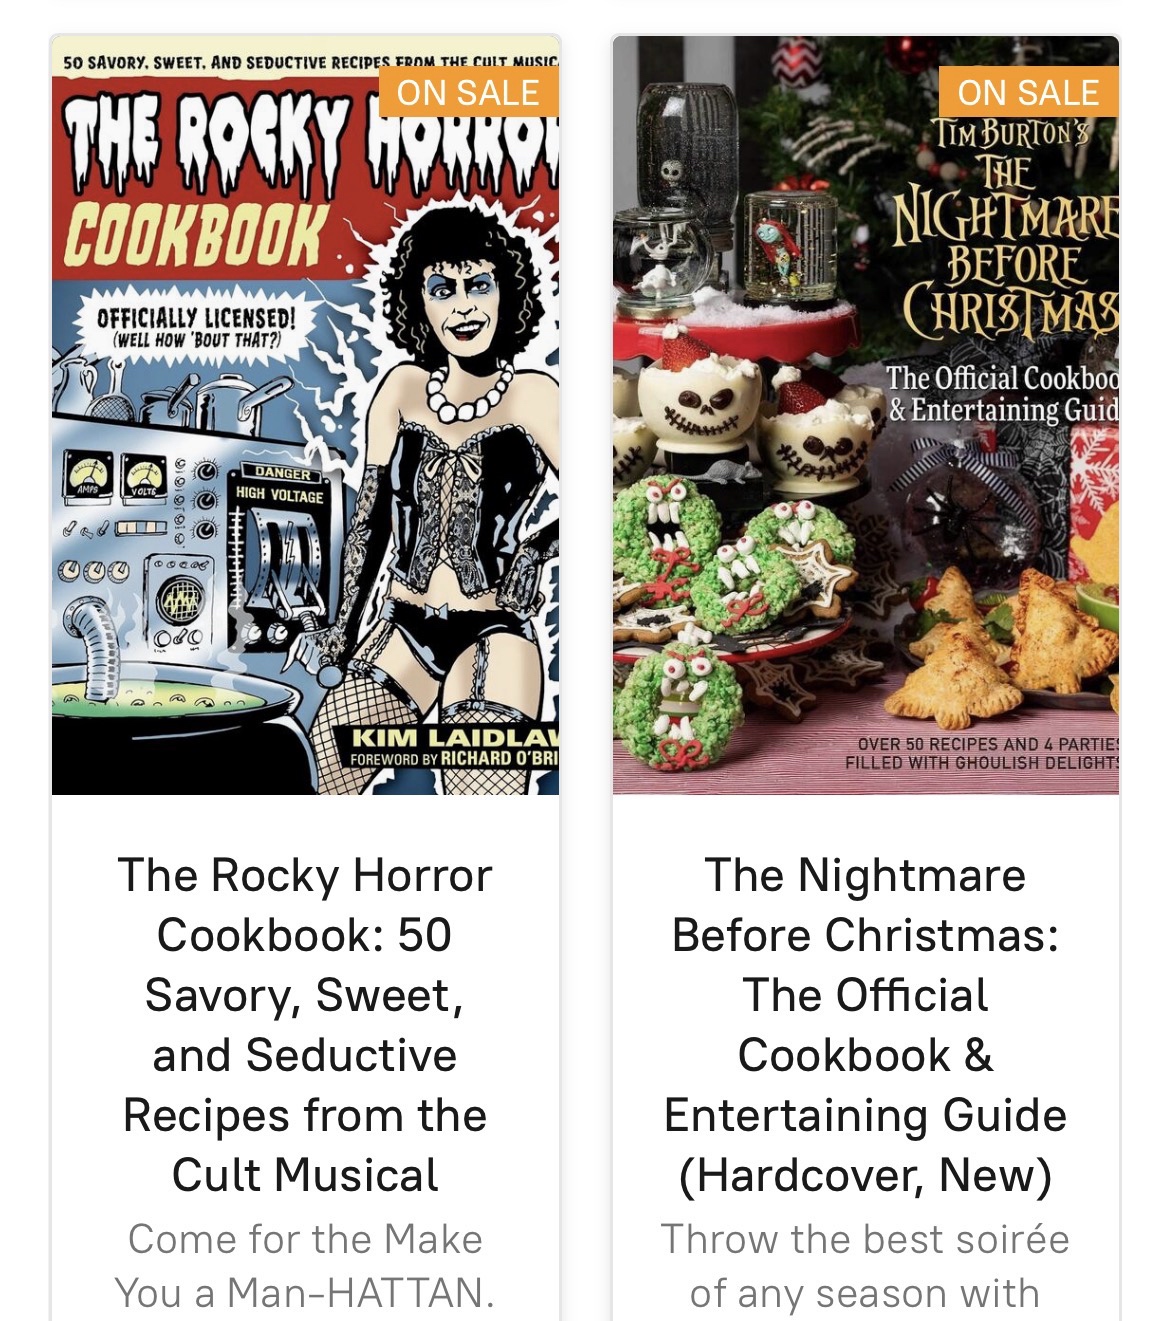The image size is (1170, 1321).
Task: Click the yellow 'Cookbook' word on the Rocky Horror cover
Action: [197, 234]
